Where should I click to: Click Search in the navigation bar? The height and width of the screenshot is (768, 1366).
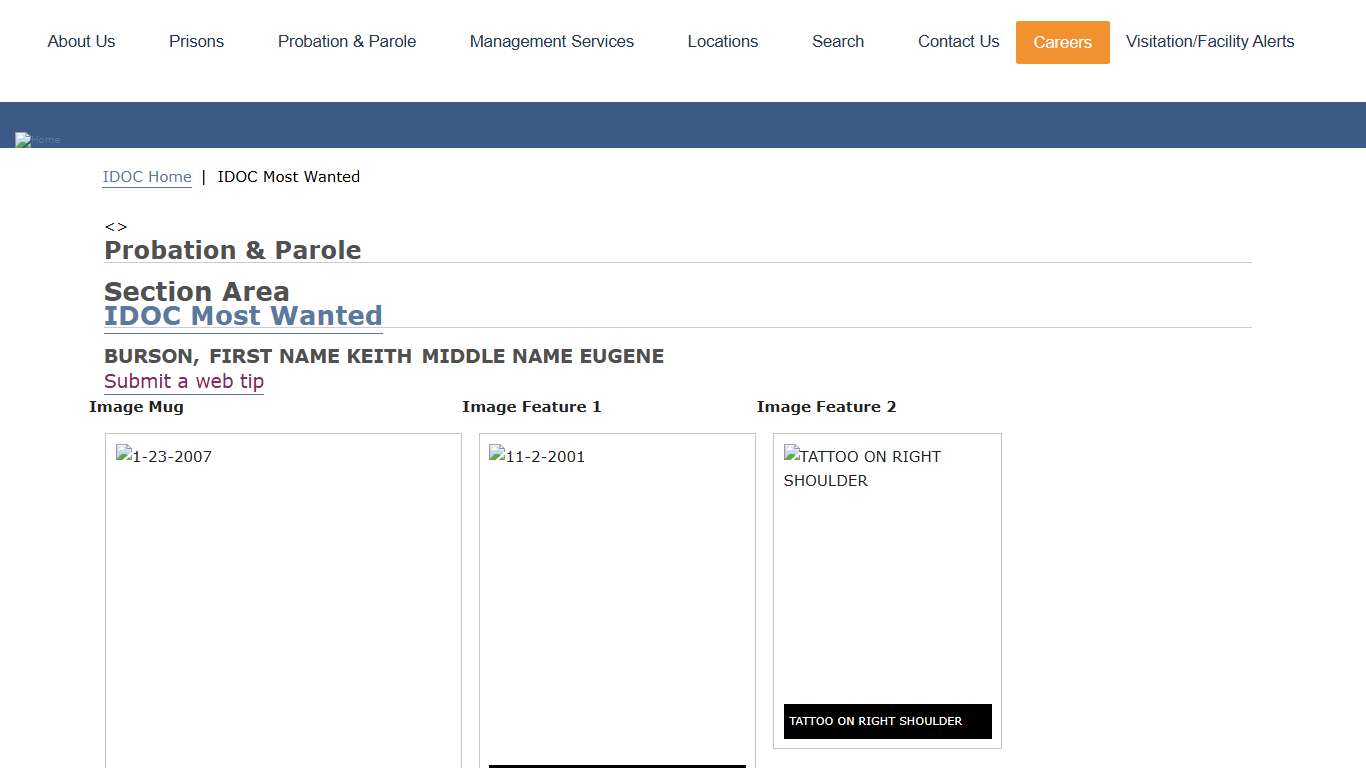[x=837, y=42]
